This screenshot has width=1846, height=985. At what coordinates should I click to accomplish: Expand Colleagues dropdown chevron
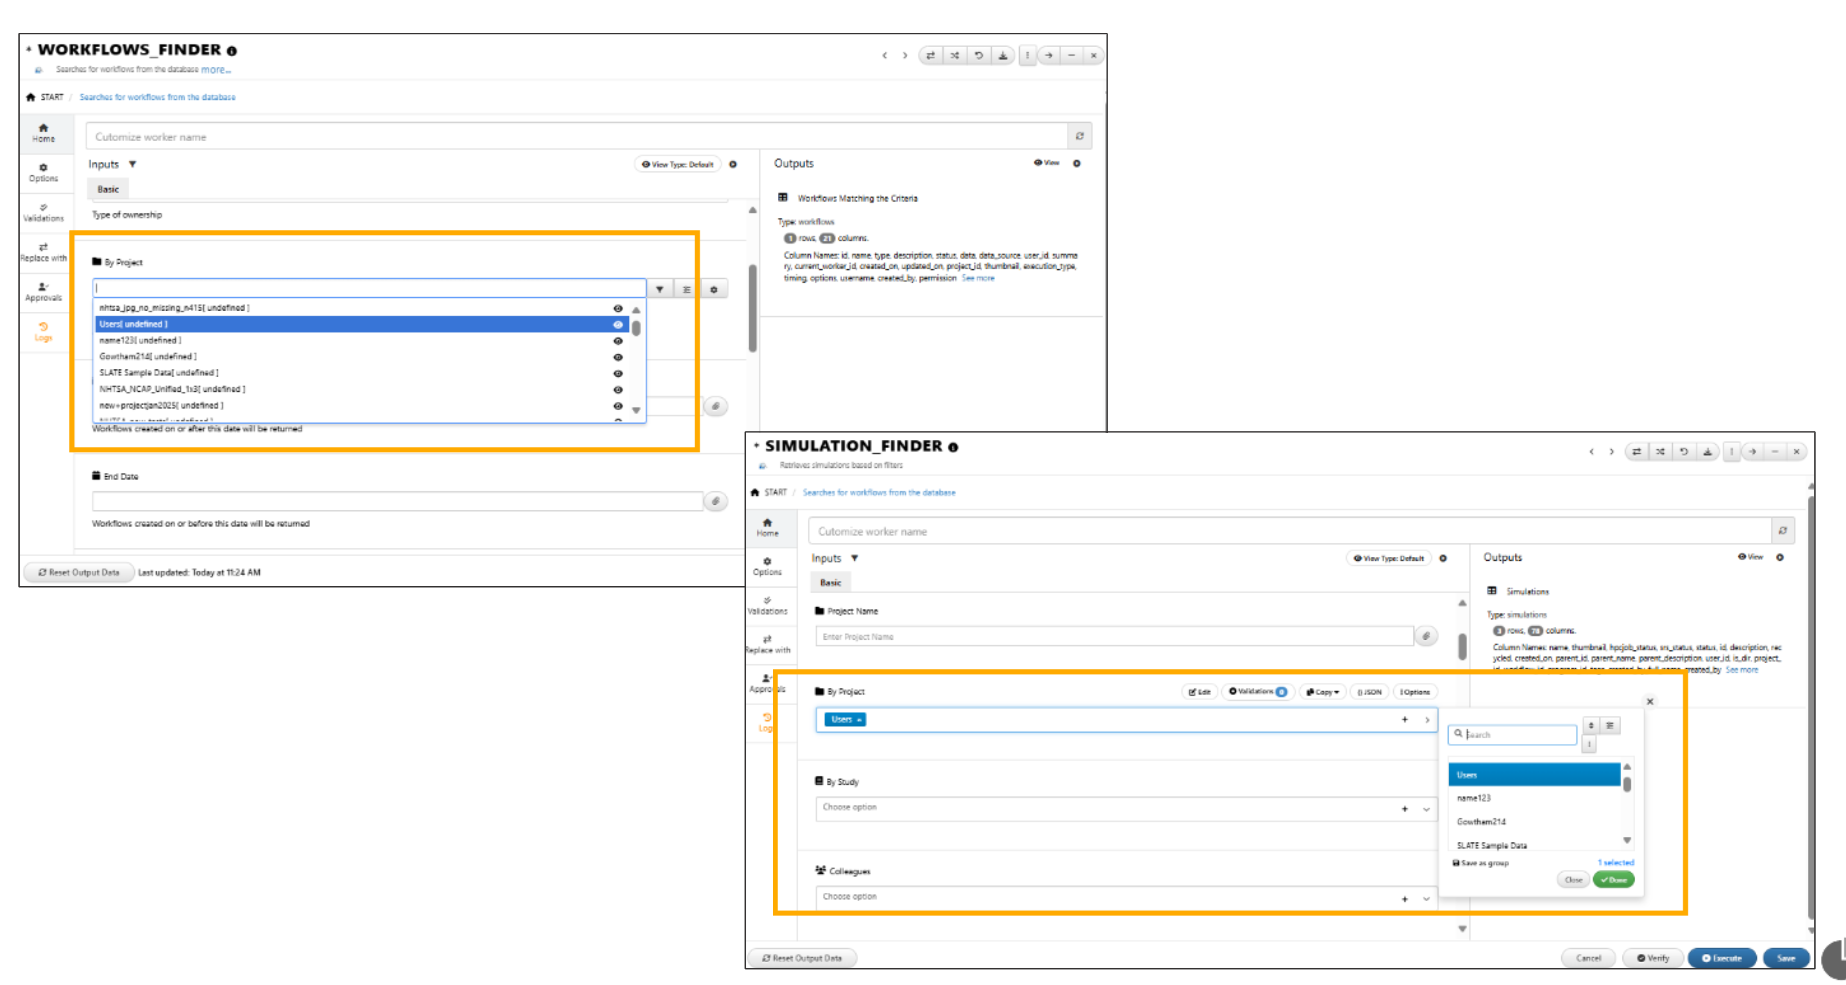tap(1426, 899)
